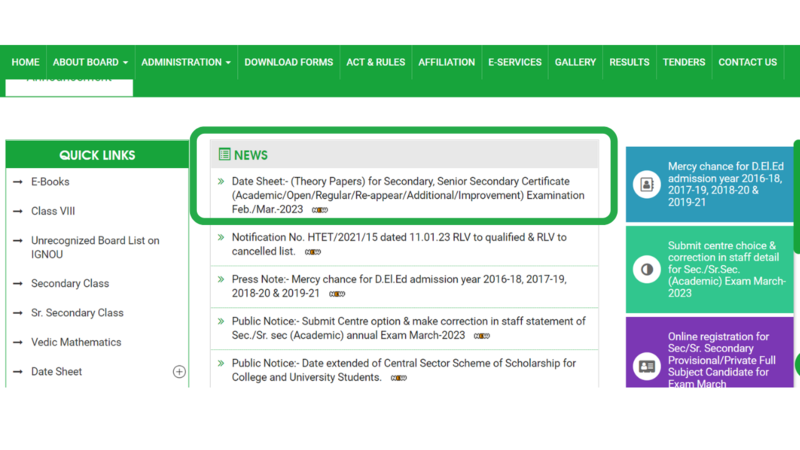The image size is (800, 450).
Task: Click the arrow icon beside E-Books
Action: click(18, 182)
